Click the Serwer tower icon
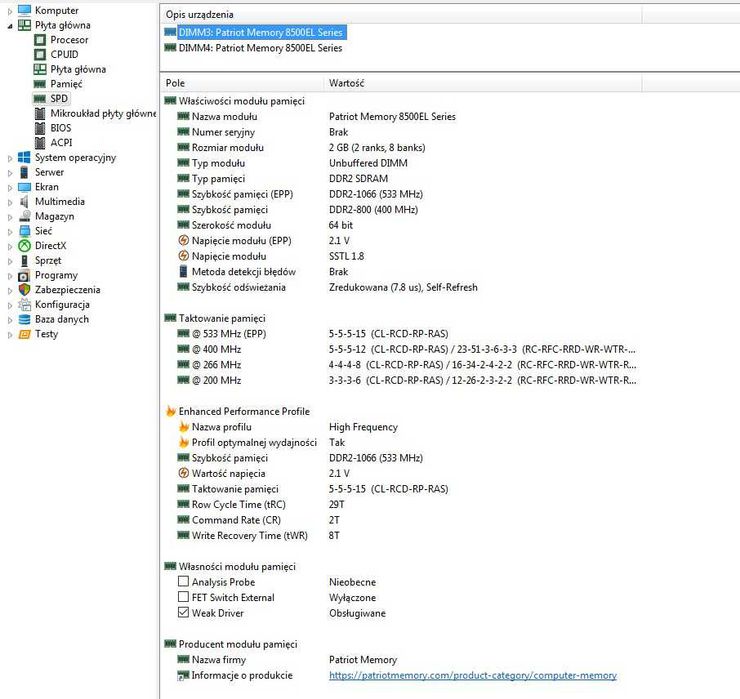This screenshot has height=699, width=740. click(24, 172)
